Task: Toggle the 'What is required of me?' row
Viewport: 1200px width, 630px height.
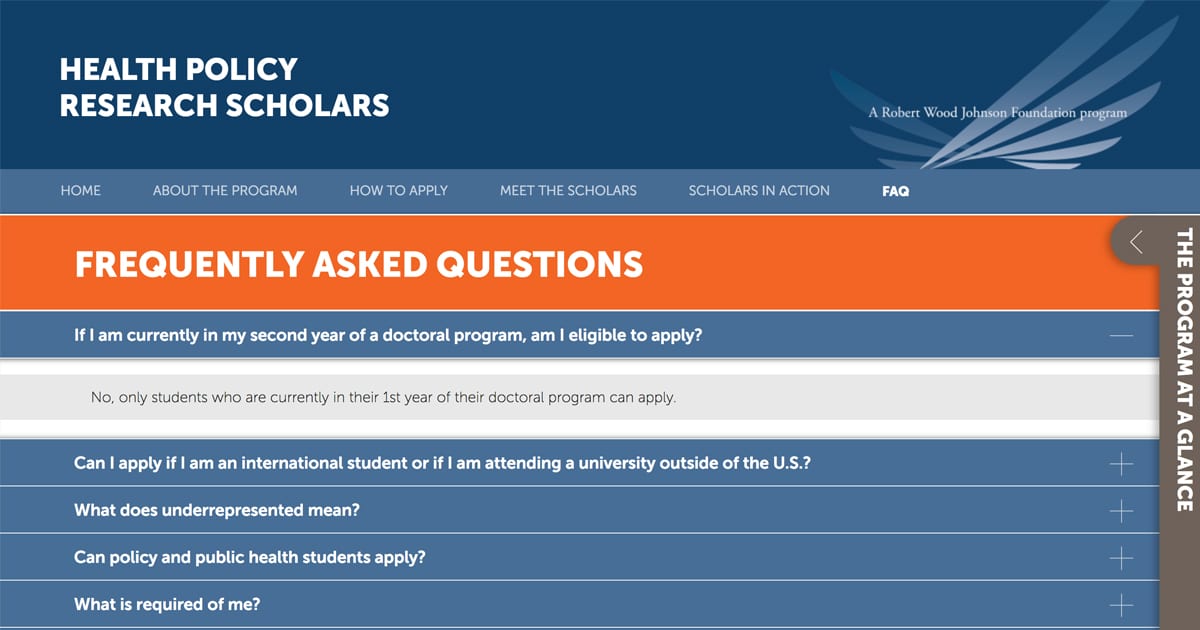Action: 579,604
